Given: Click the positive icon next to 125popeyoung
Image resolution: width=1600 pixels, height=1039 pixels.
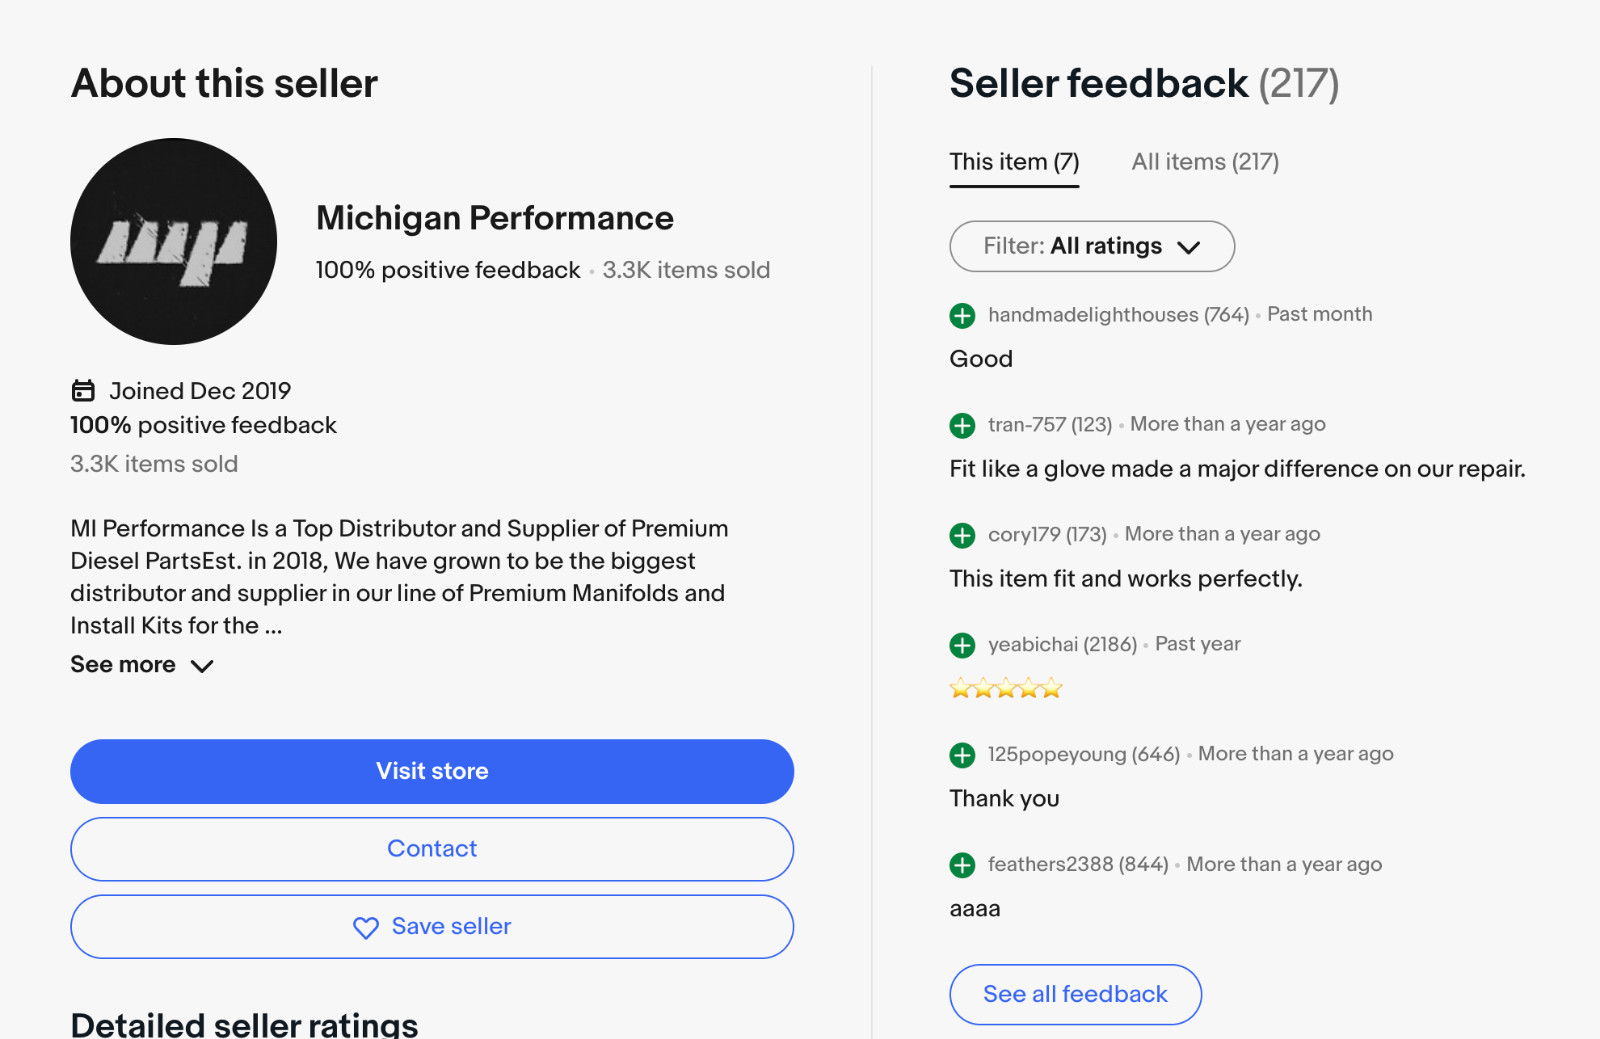Looking at the screenshot, I should tap(962, 756).
